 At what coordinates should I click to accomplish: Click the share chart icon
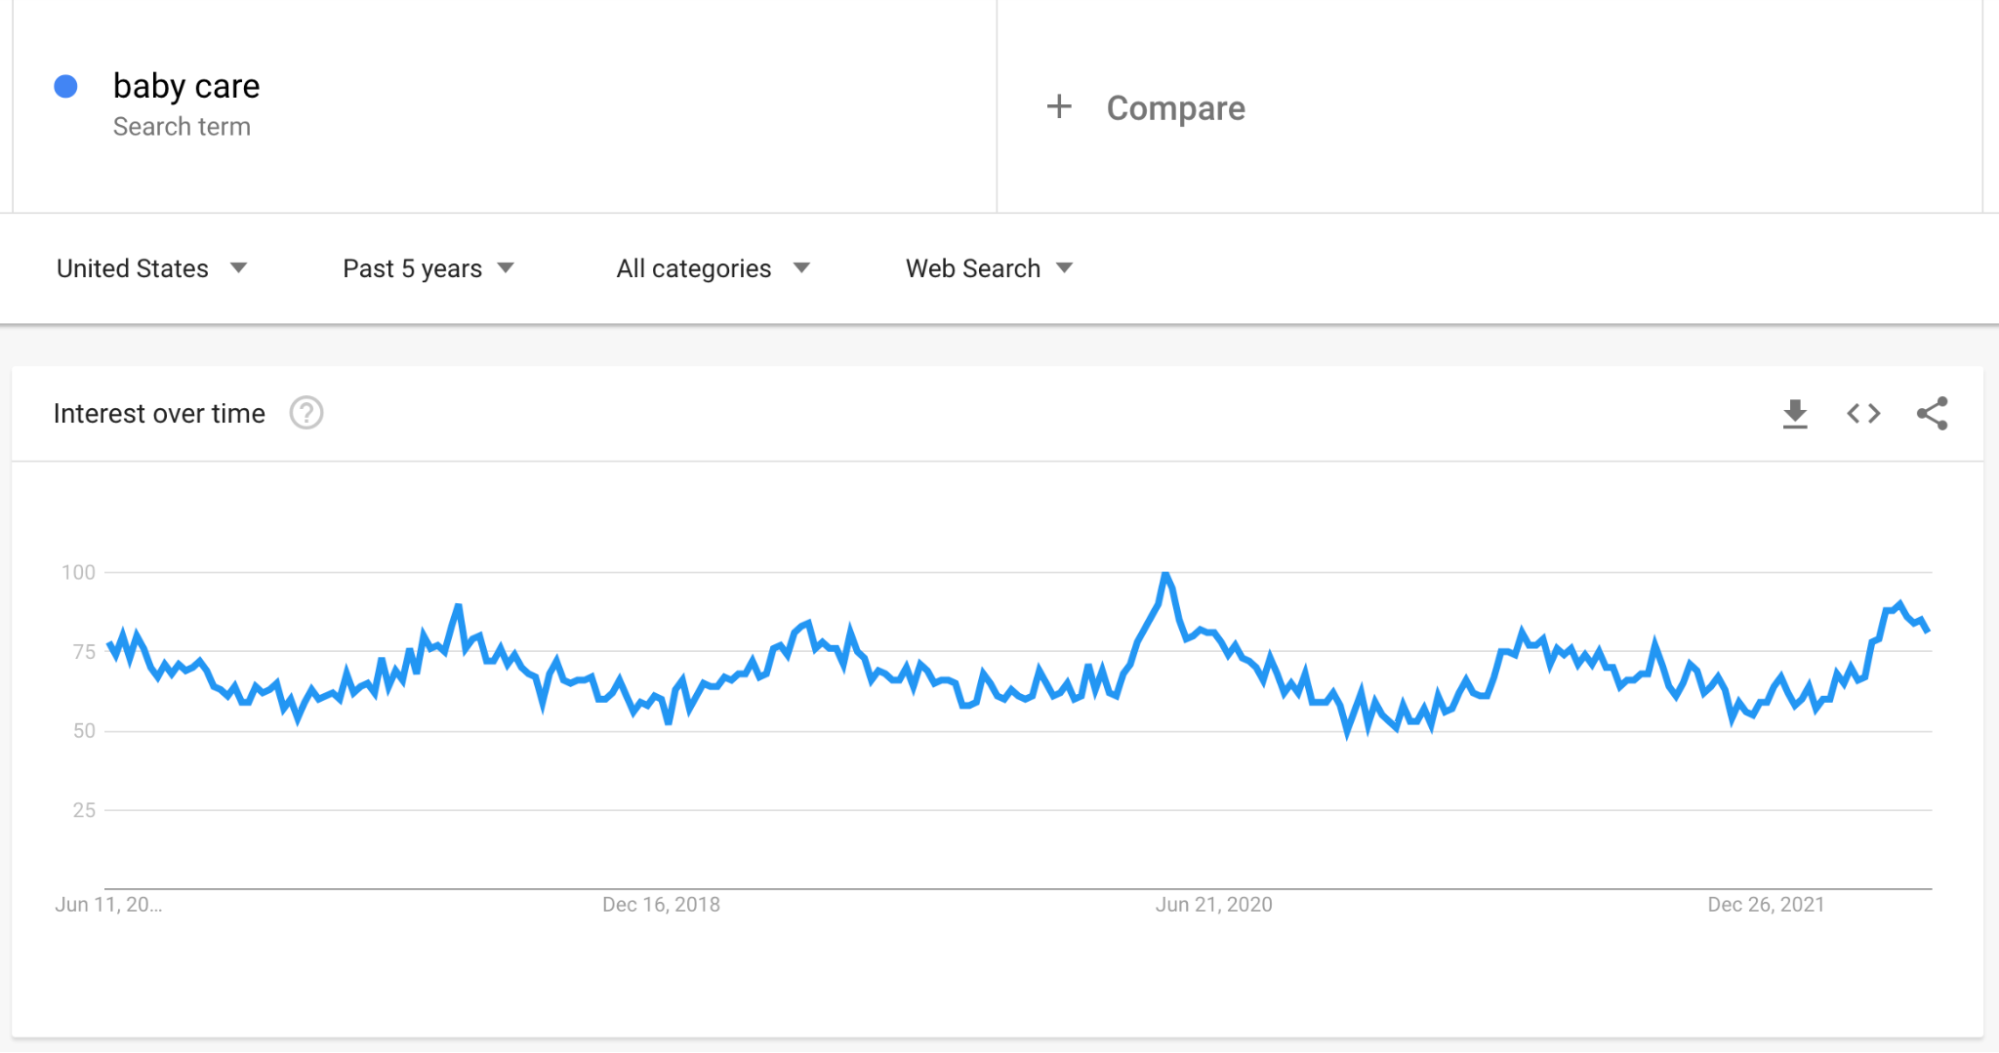(x=1932, y=413)
